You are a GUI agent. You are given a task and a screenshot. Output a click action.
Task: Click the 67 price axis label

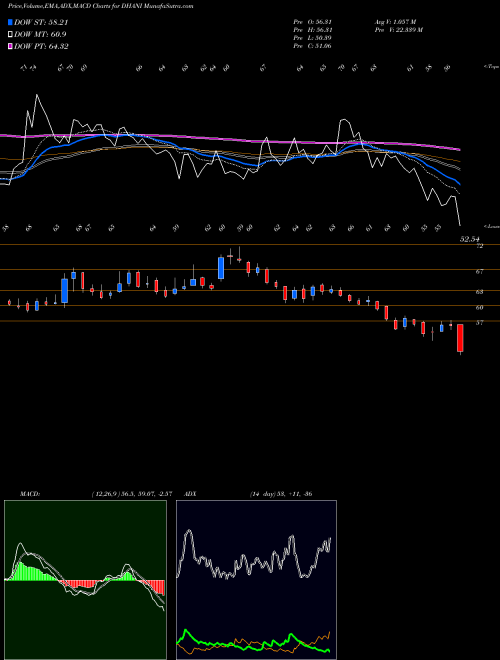(x=479, y=272)
